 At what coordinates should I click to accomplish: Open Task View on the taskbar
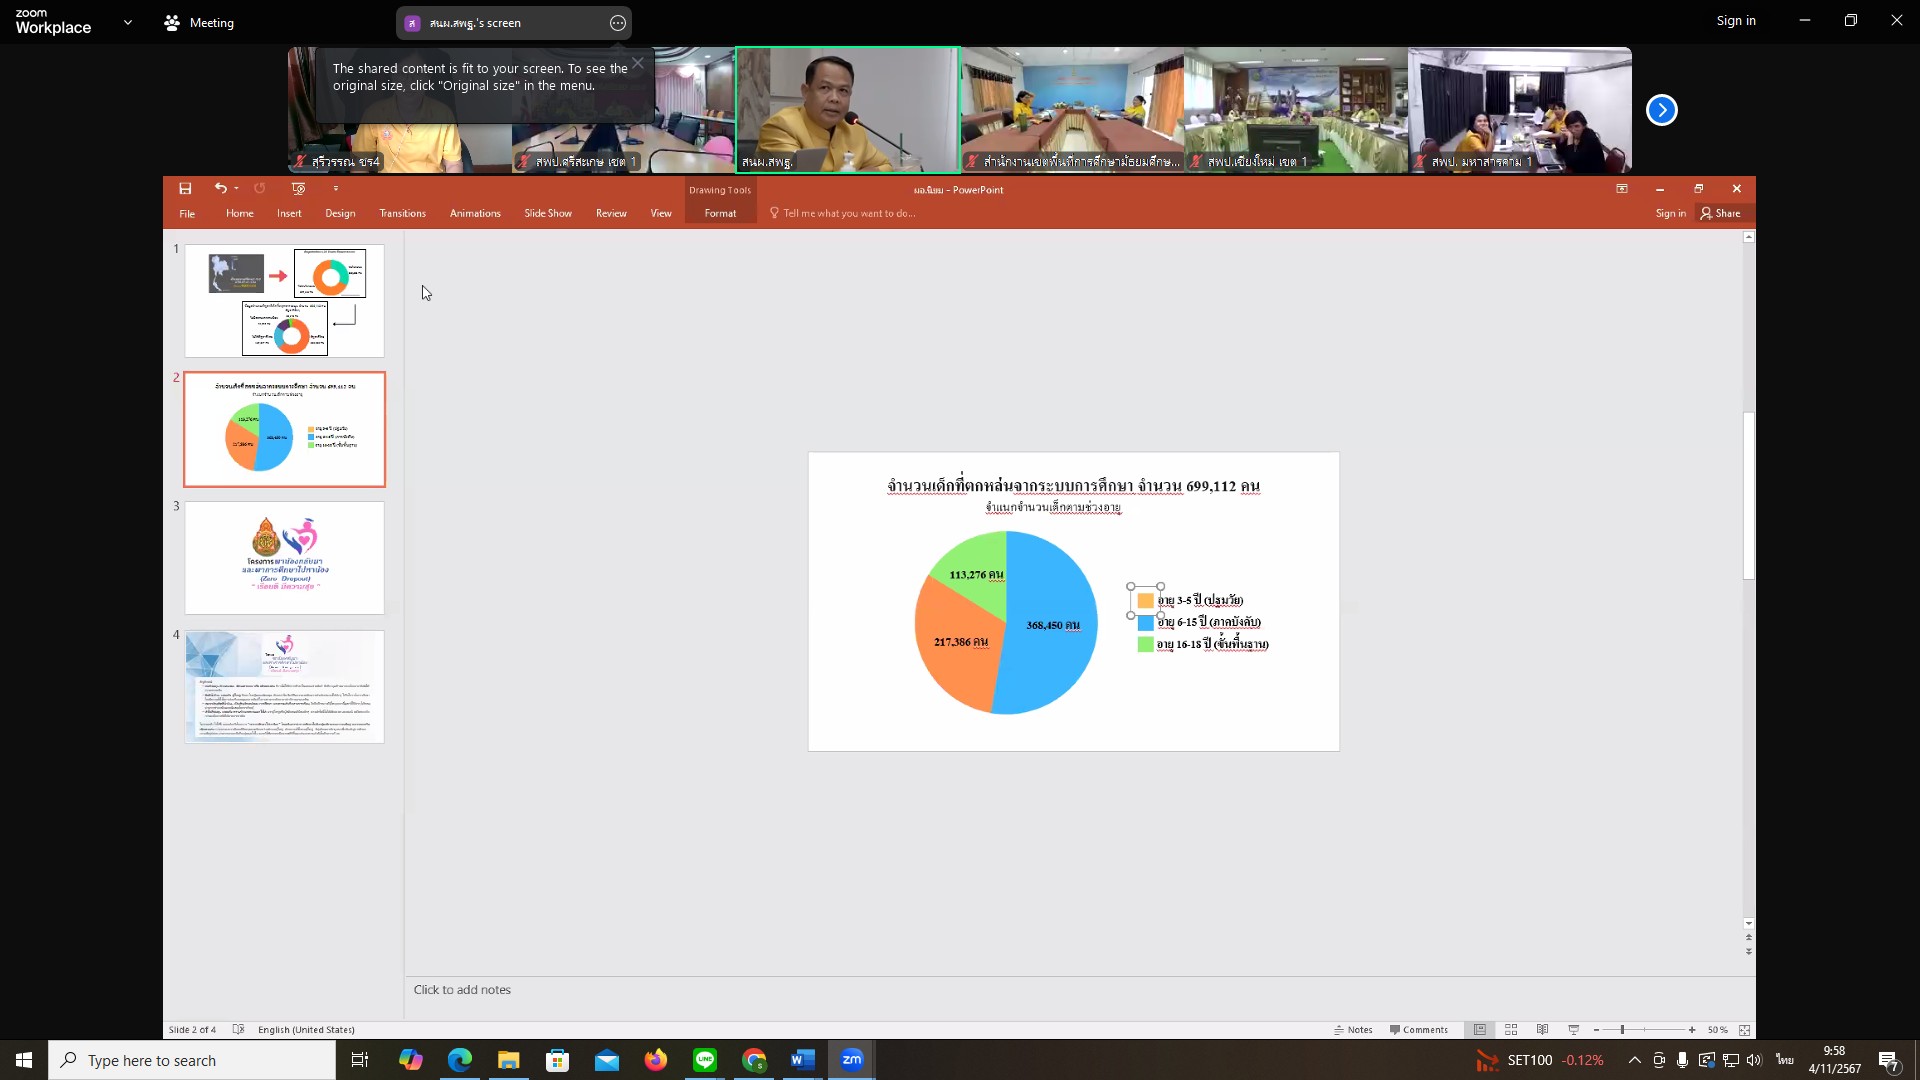tap(360, 1060)
